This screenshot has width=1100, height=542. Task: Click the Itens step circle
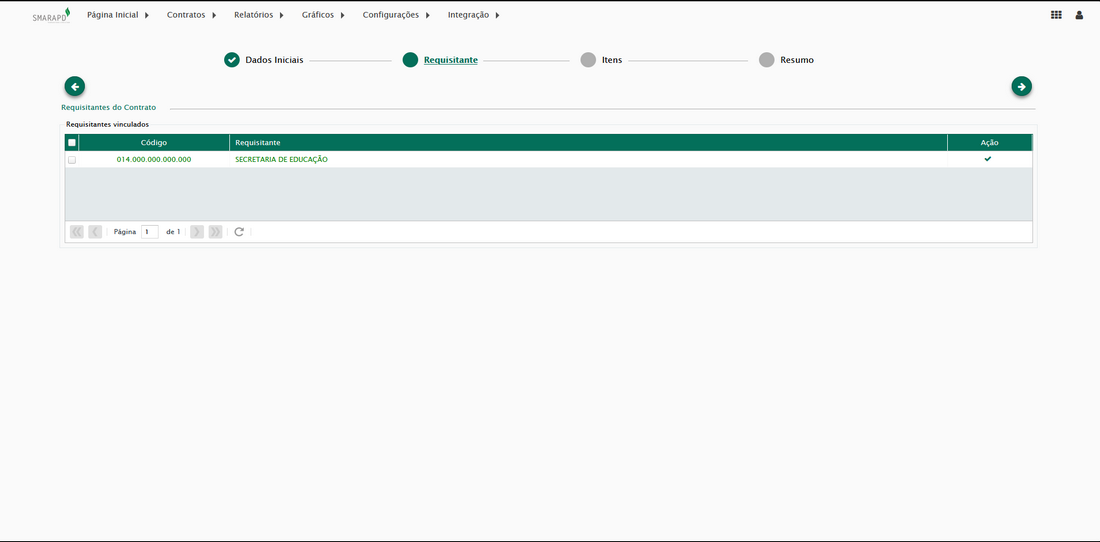tap(589, 60)
